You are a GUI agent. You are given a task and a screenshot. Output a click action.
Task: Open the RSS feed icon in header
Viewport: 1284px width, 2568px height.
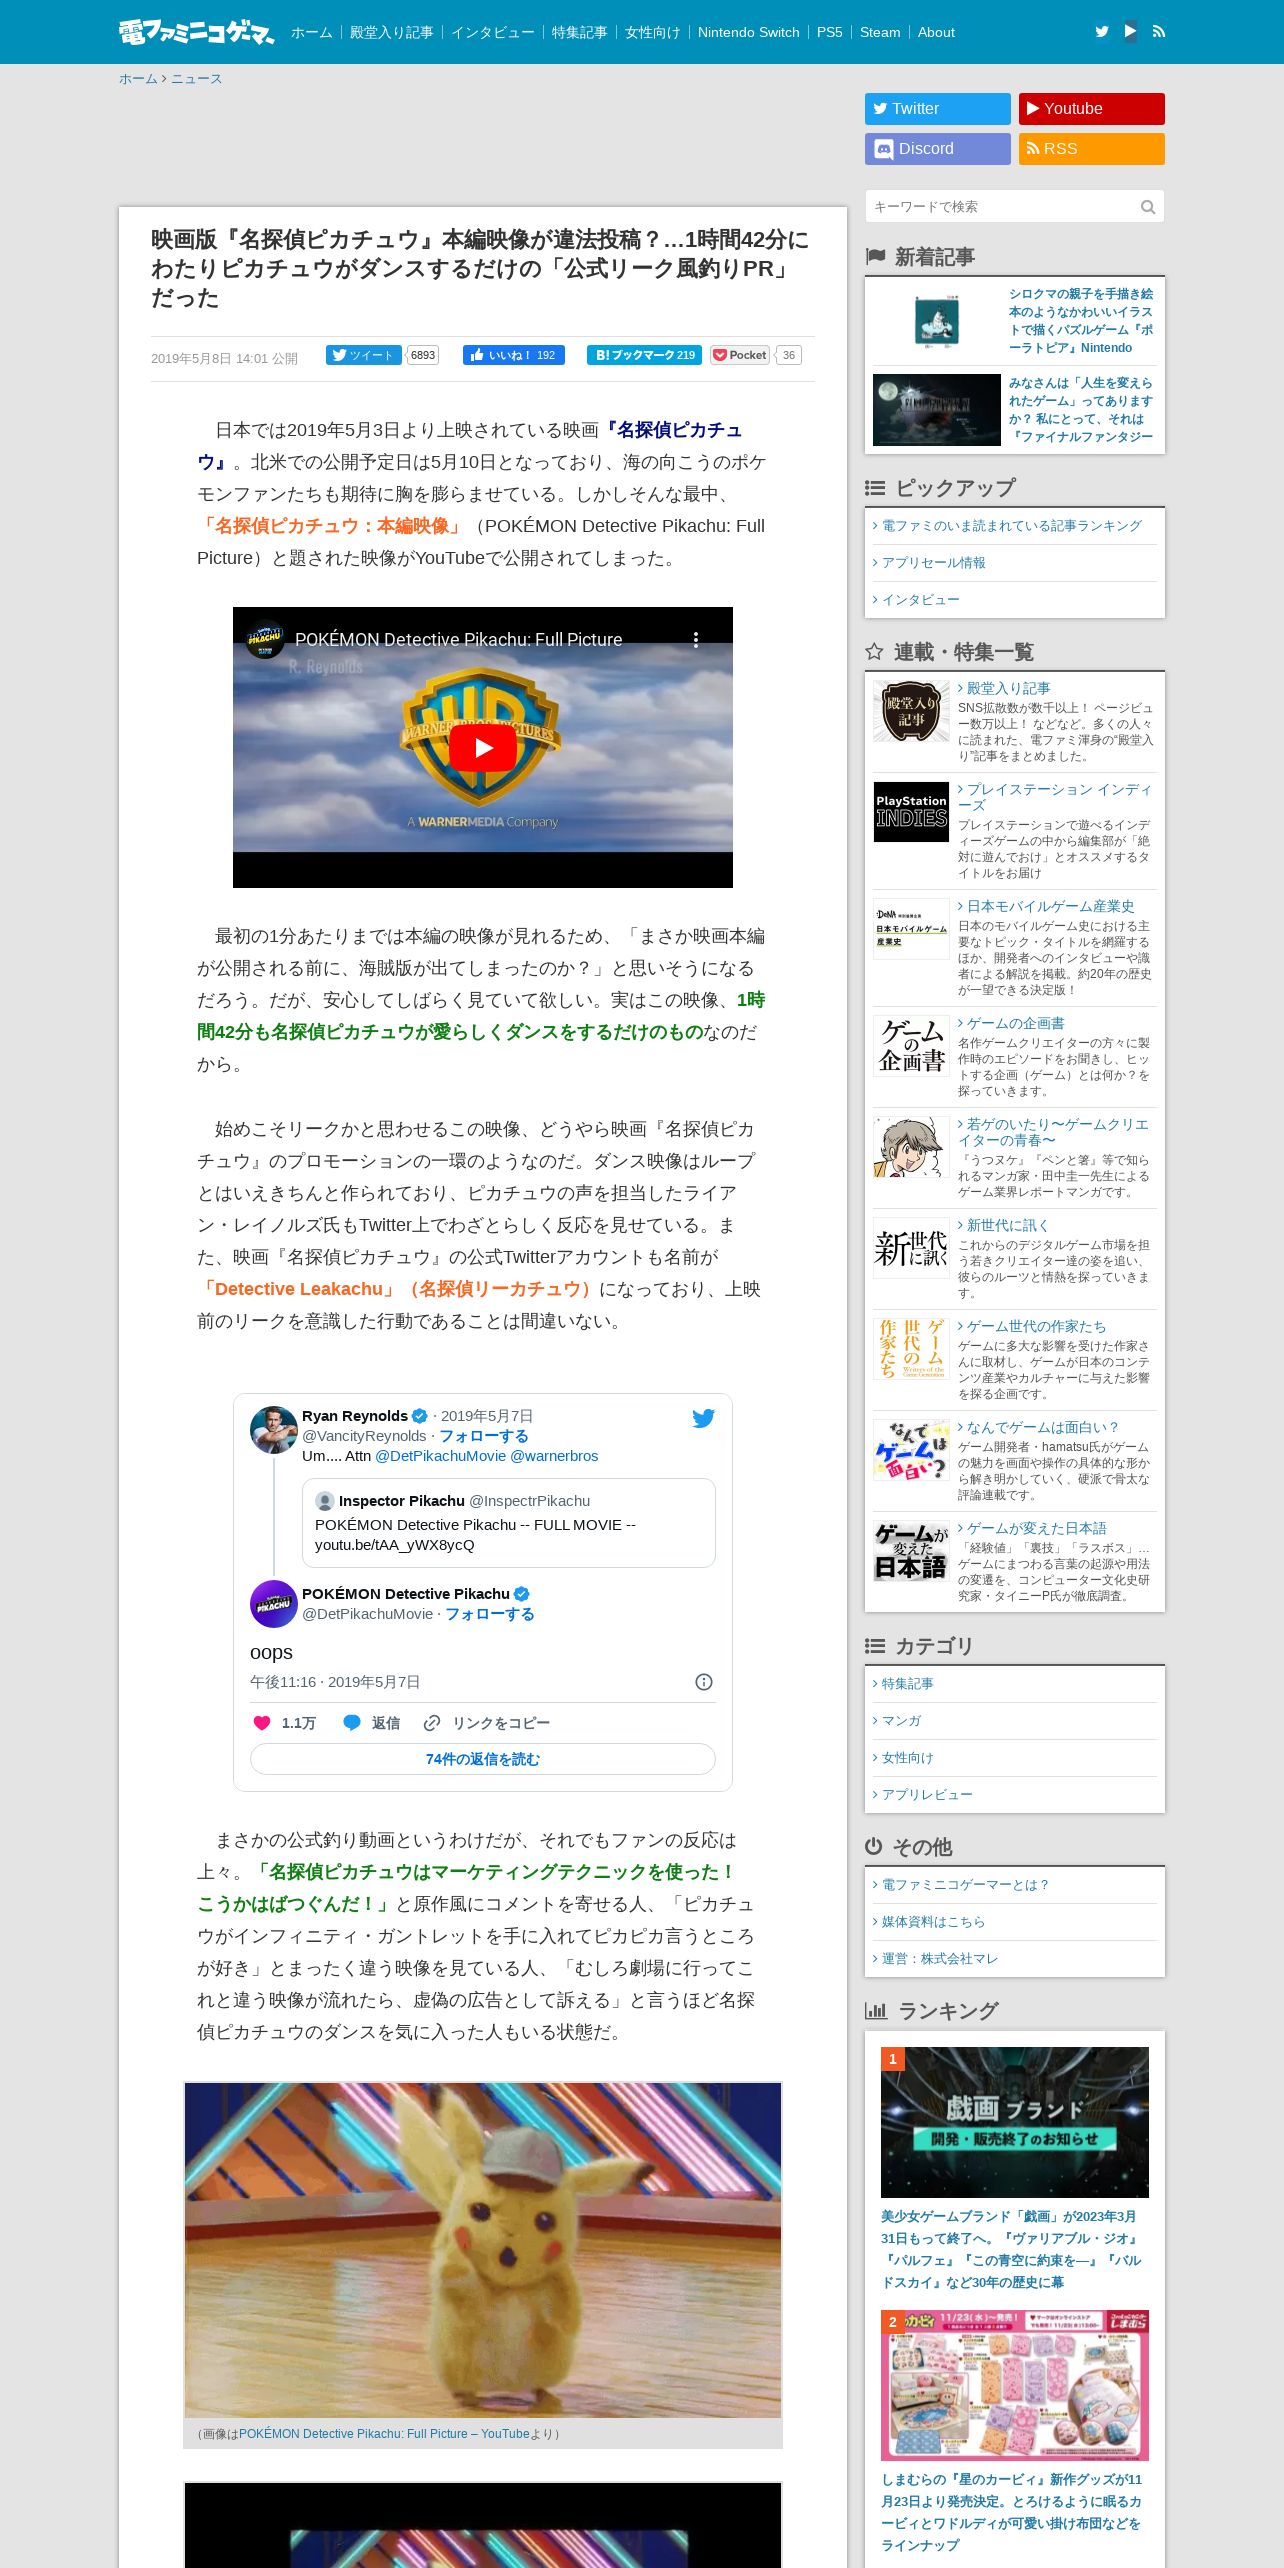[x=1159, y=31]
